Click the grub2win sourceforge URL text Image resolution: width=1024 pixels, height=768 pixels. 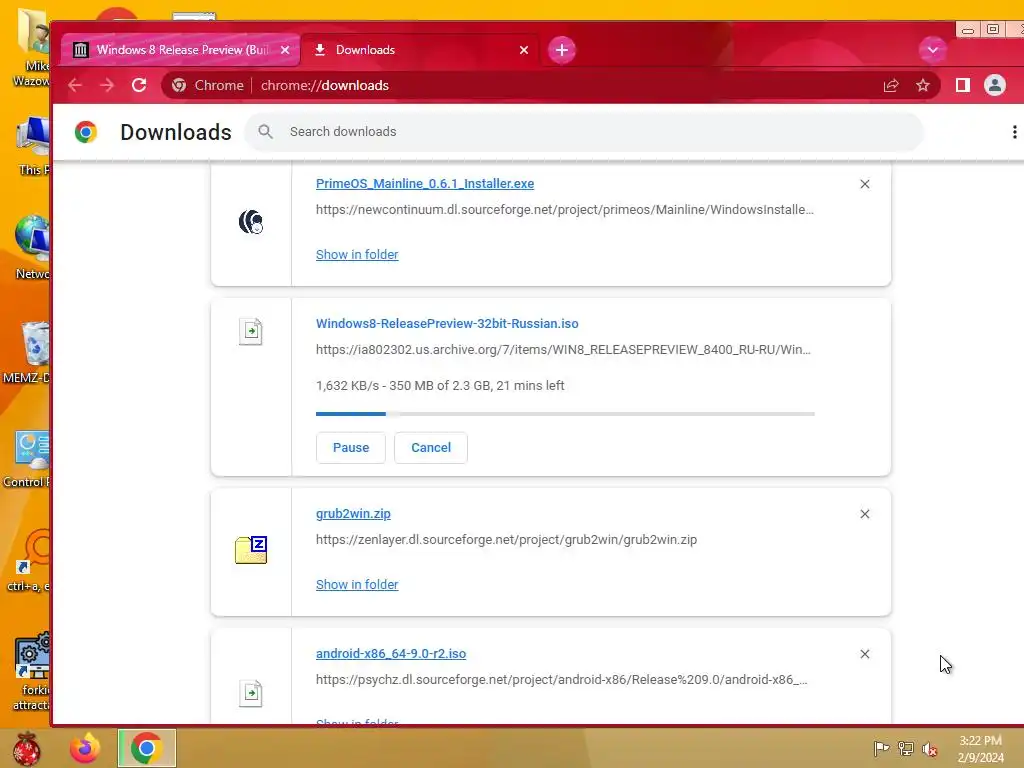tap(506, 540)
